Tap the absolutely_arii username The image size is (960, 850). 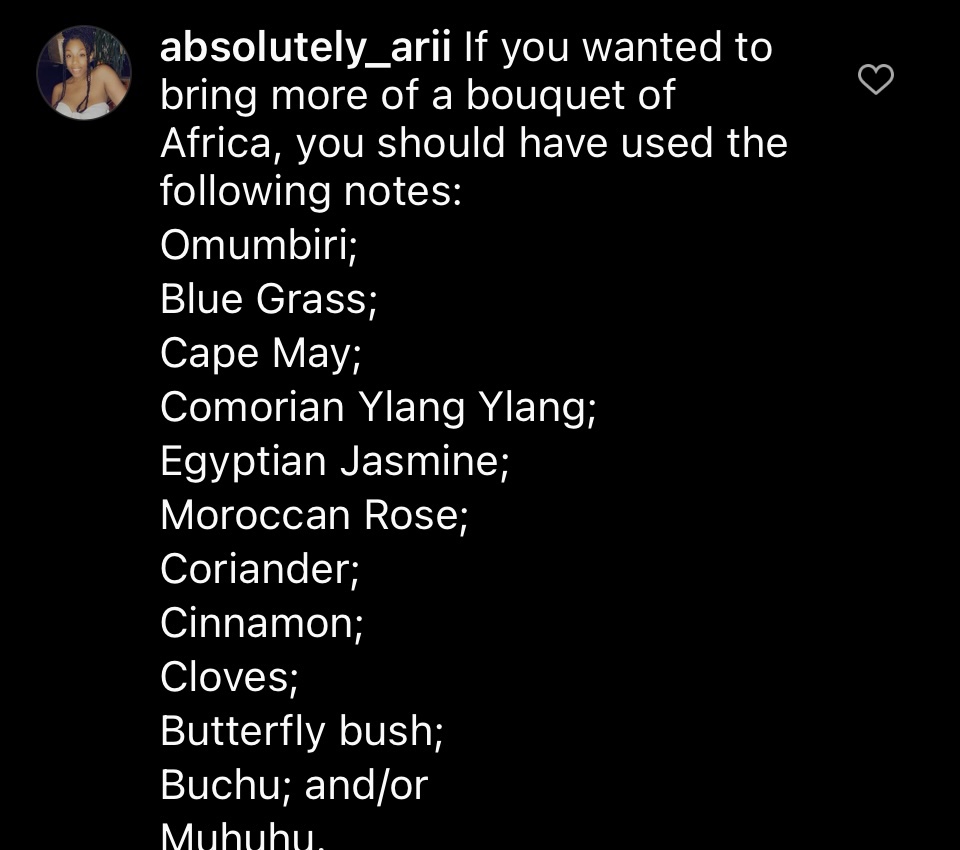306,47
